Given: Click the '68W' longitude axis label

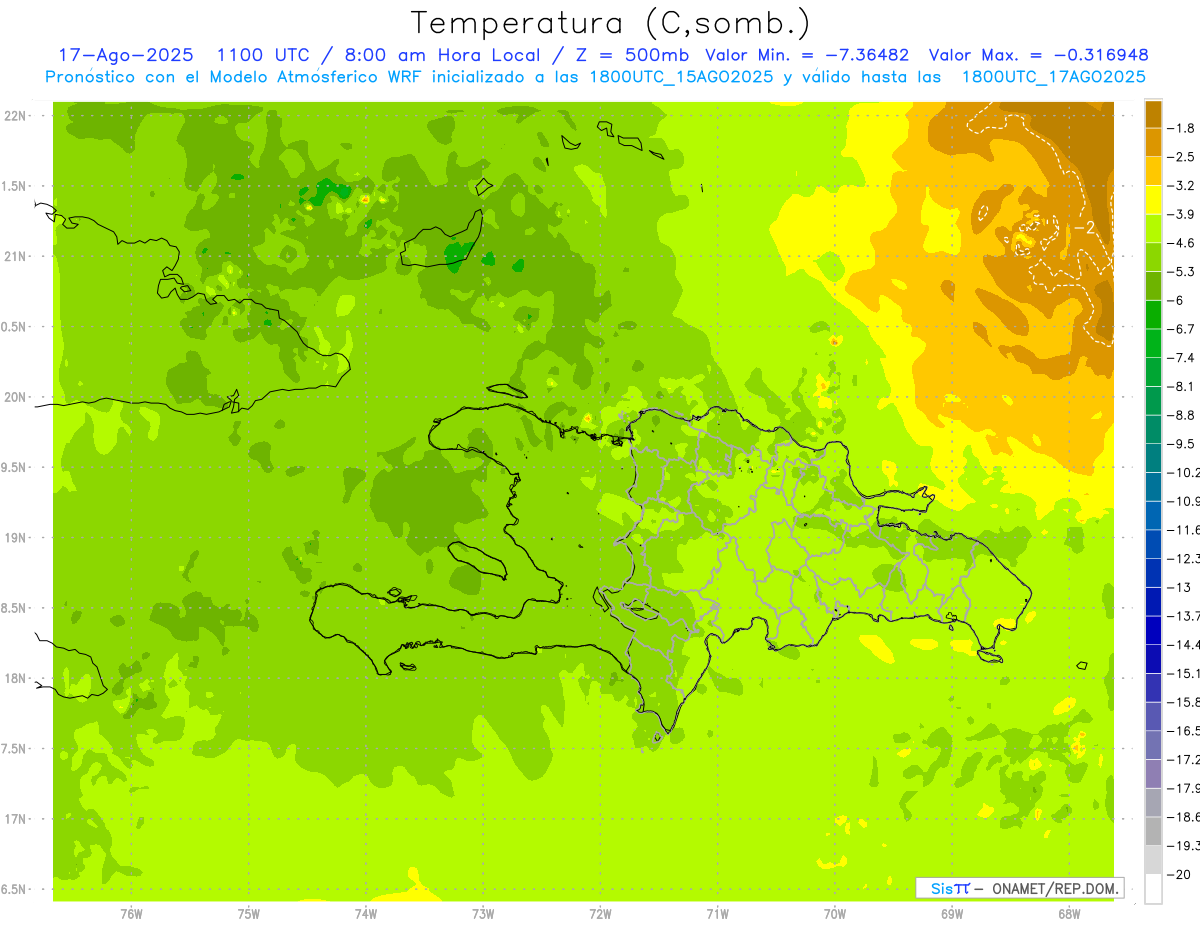Looking at the screenshot, I should [x=1069, y=913].
